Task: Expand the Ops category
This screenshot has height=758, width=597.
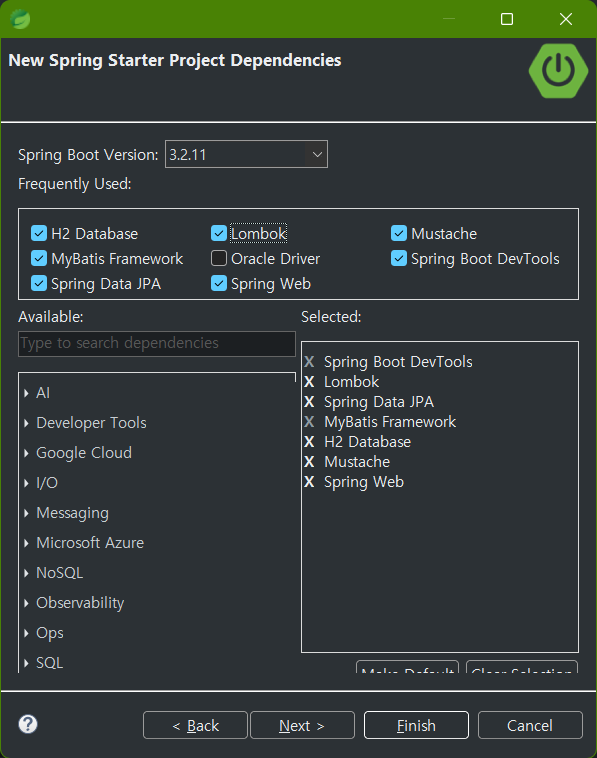Action: (x=26, y=633)
